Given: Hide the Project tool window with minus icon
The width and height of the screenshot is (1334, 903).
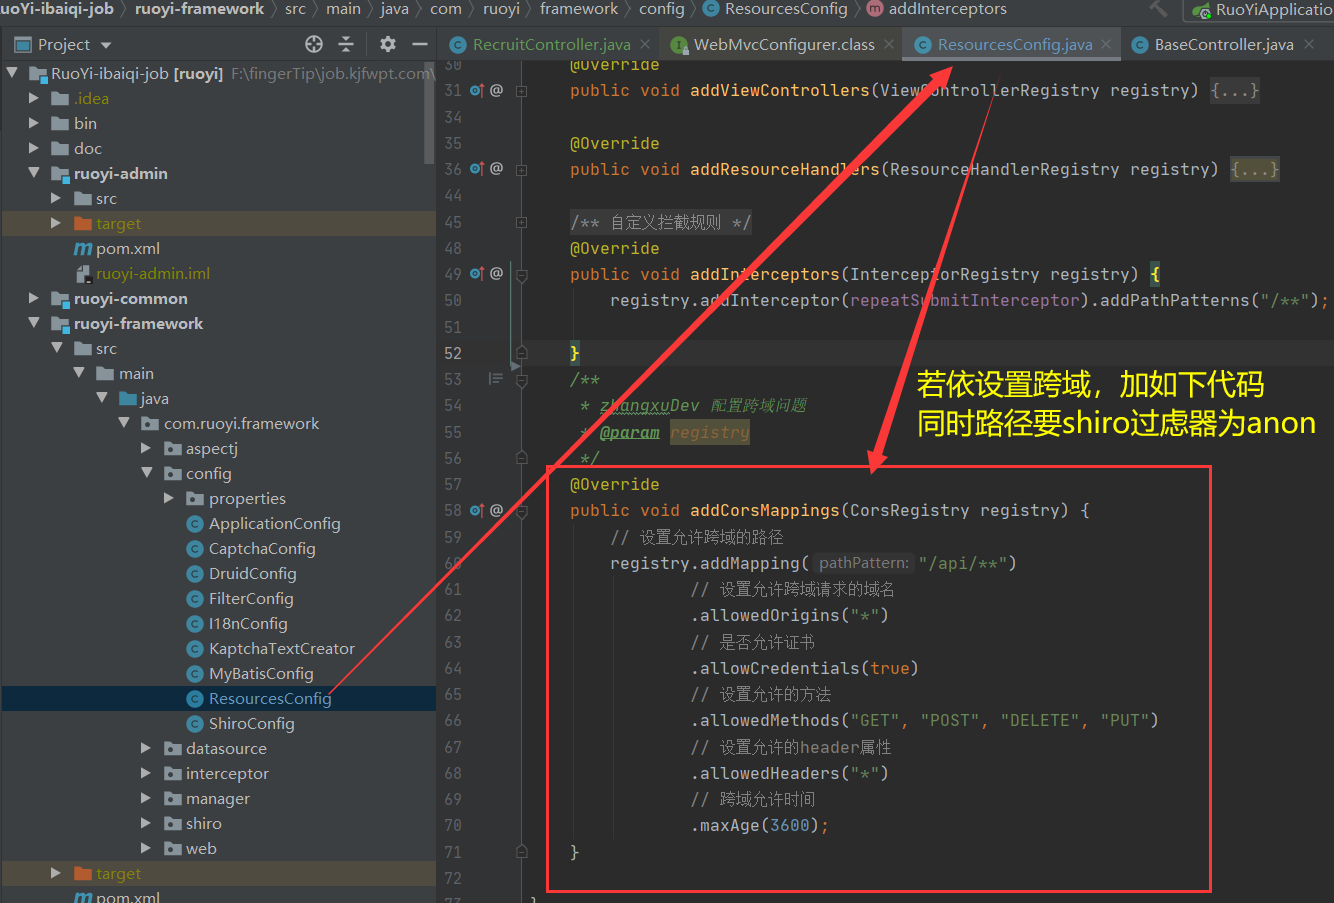Looking at the screenshot, I should [x=420, y=44].
